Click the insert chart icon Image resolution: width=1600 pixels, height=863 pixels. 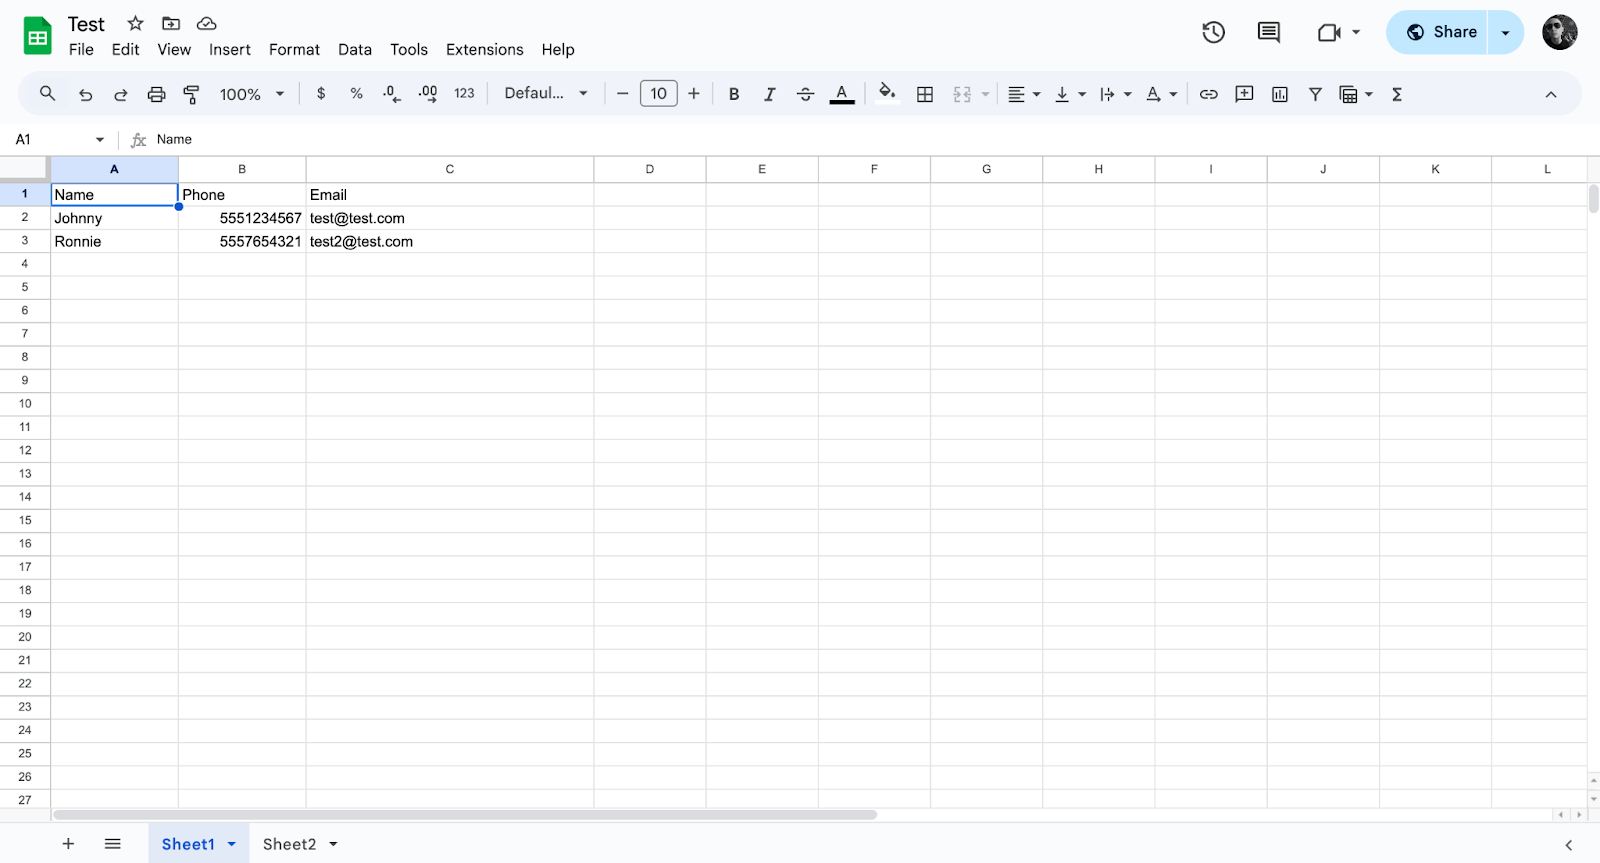point(1279,94)
